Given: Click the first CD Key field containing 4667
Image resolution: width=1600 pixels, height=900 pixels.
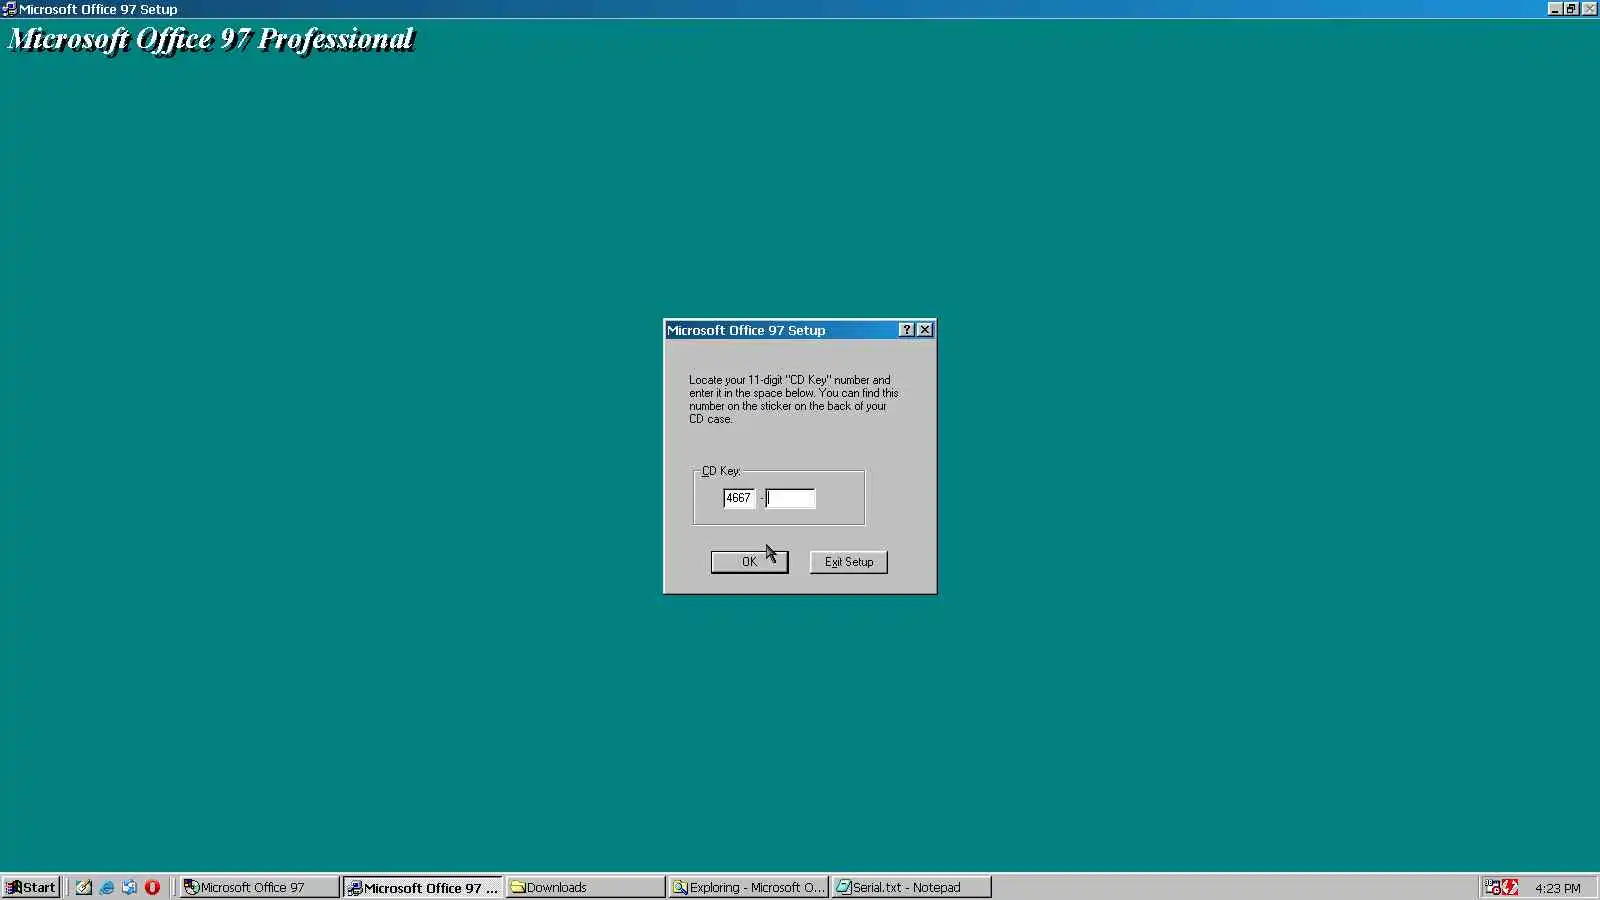Looking at the screenshot, I should pos(739,498).
